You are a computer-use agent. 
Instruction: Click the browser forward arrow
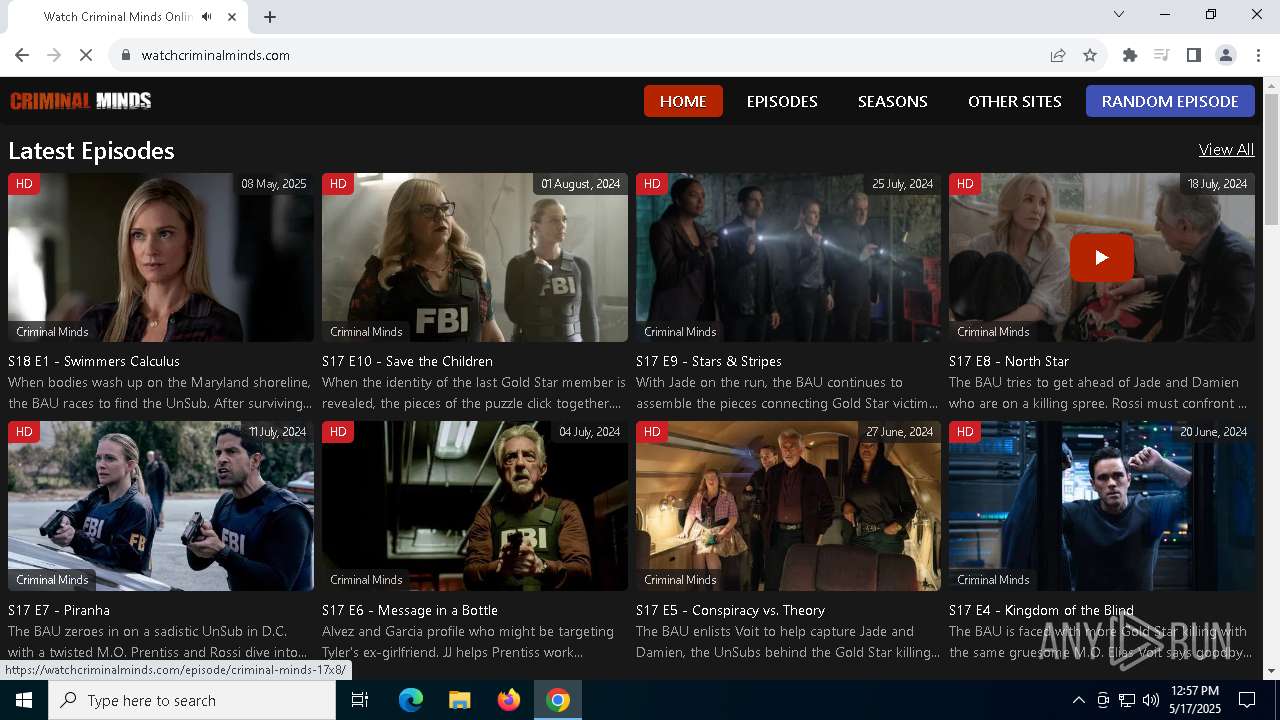click(x=54, y=55)
